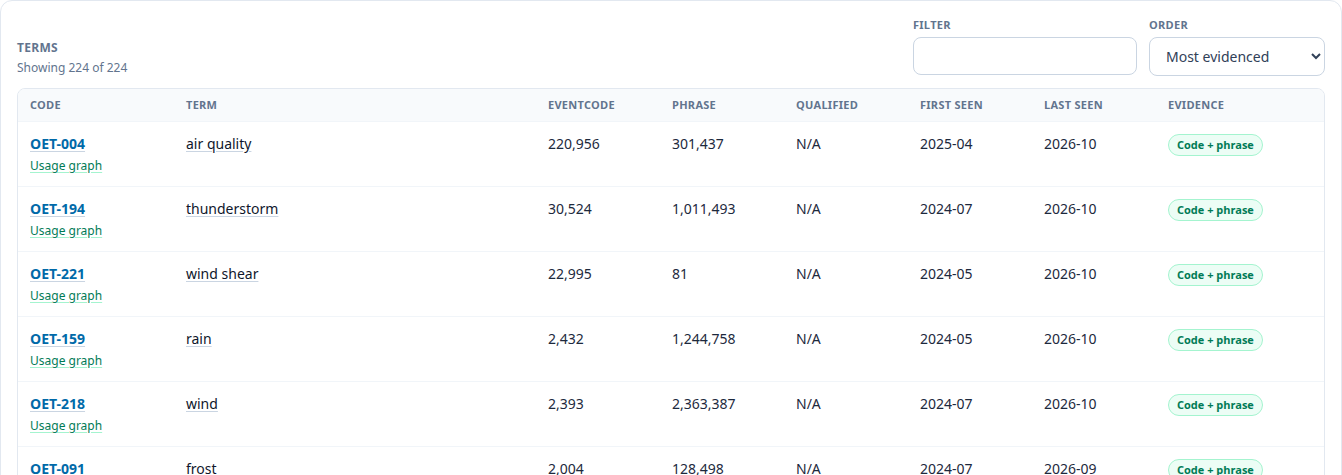
Task: Open code link OET-221
Action: pyautogui.click(x=58, y=274)
